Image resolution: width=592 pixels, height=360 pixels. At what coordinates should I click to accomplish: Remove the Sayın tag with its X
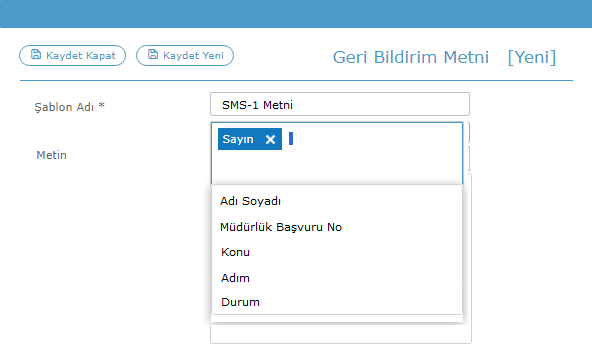coord(270,140)
